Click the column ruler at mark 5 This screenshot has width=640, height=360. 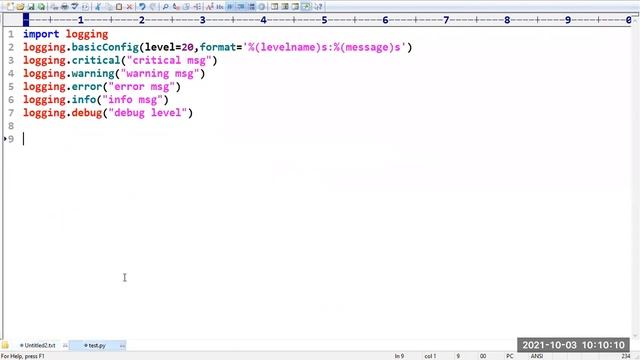pyautogui.click(x=324, y=20)
